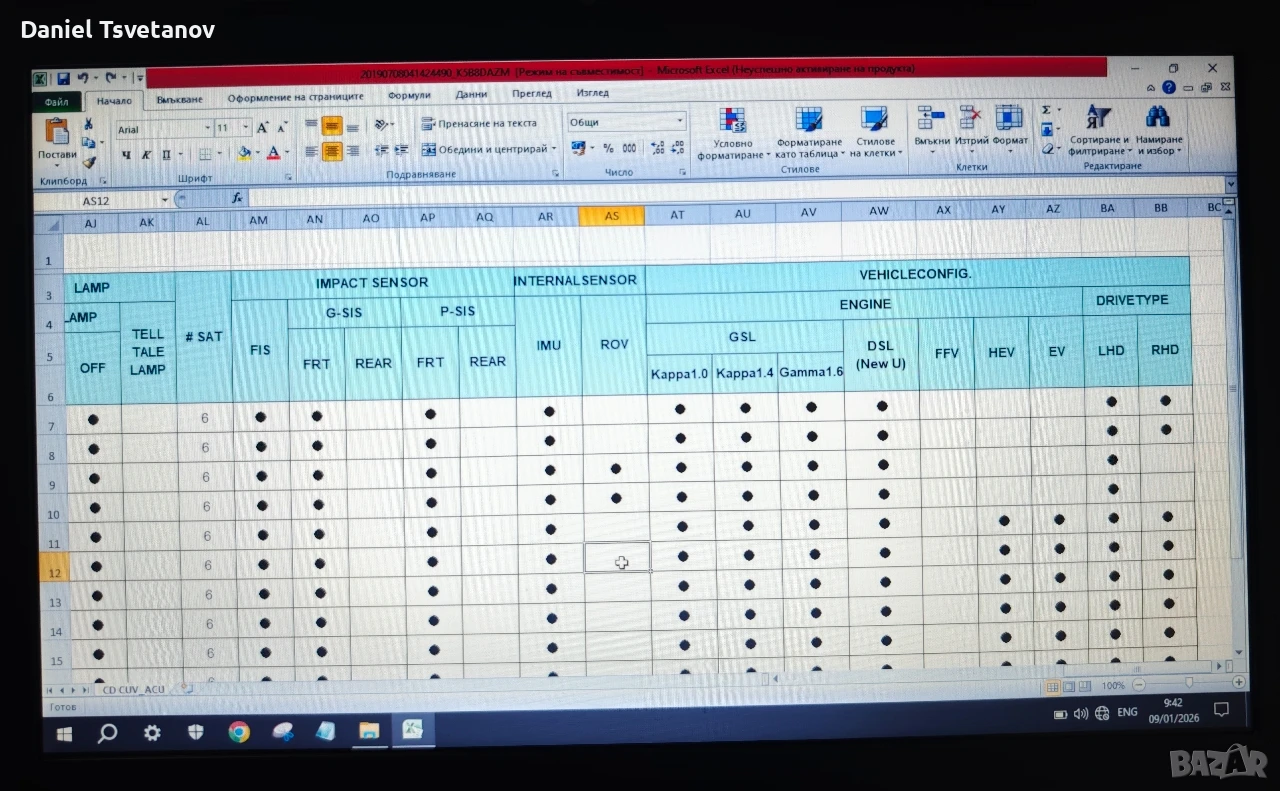Toggle italic К formatting
The width and height of the screenshot is (1280, 791).
pyautogui.click(x=146, y=154)
